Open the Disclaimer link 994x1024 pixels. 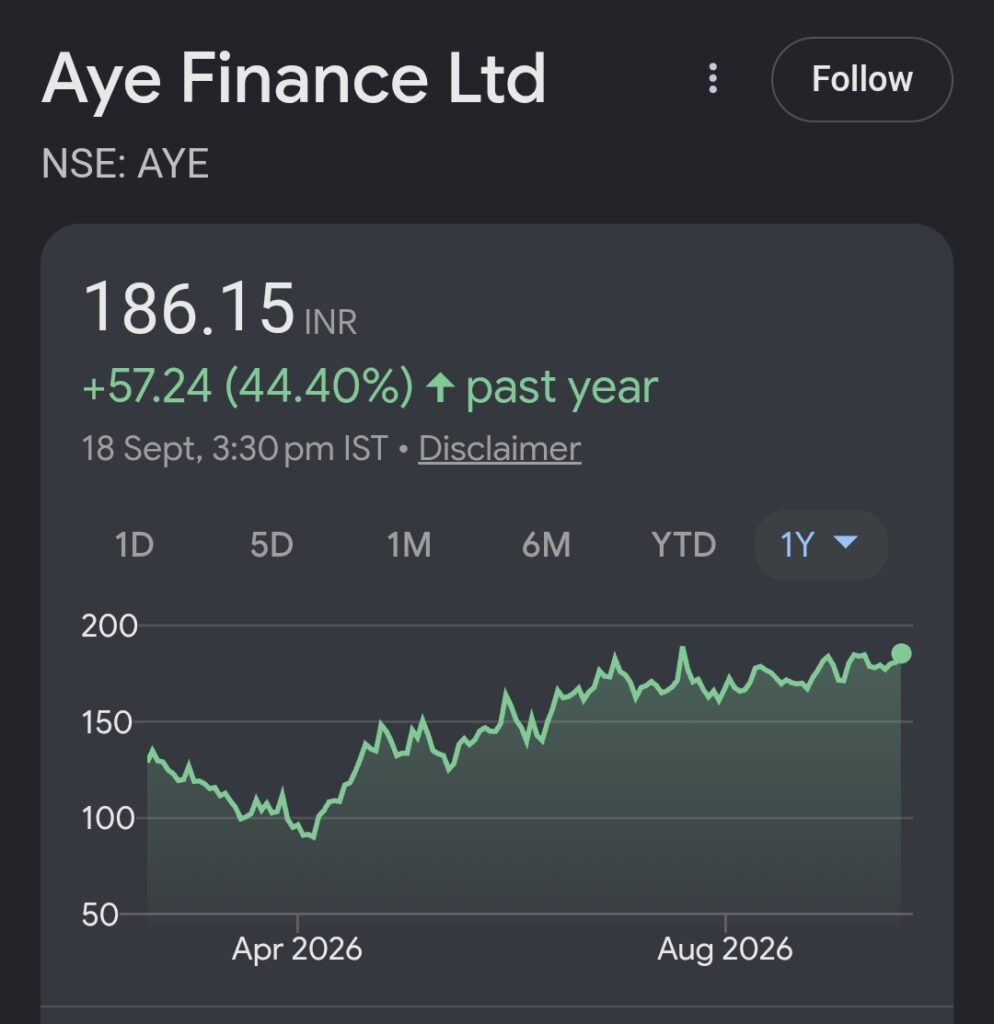click(x=500, y=449)
